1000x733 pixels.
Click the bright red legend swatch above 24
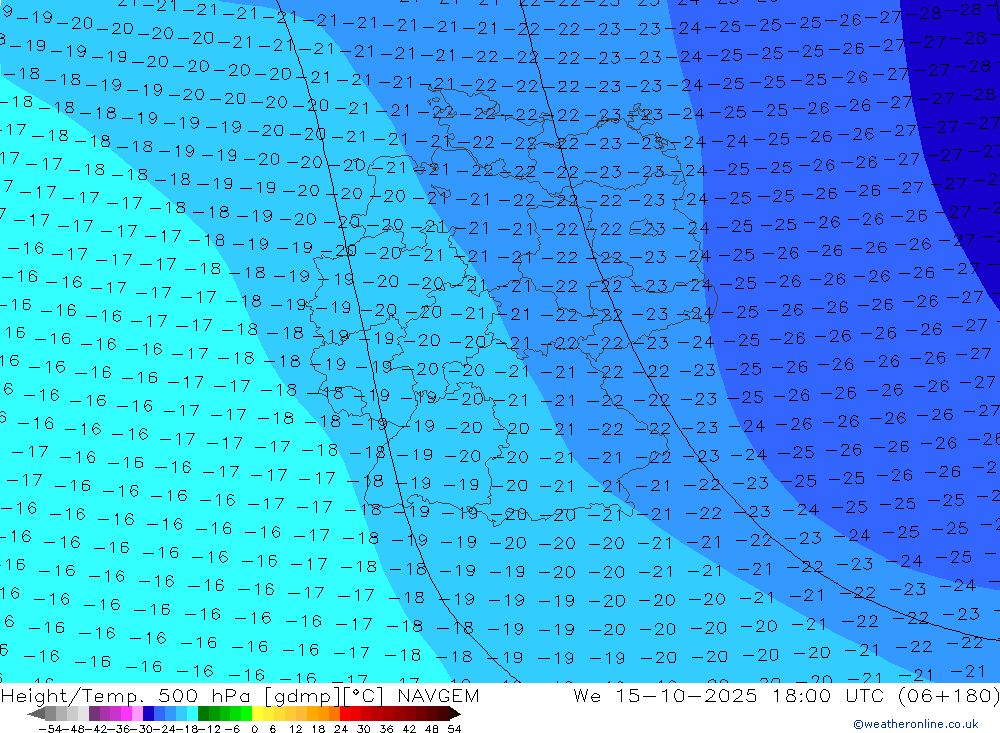click(x=345, y=714)
